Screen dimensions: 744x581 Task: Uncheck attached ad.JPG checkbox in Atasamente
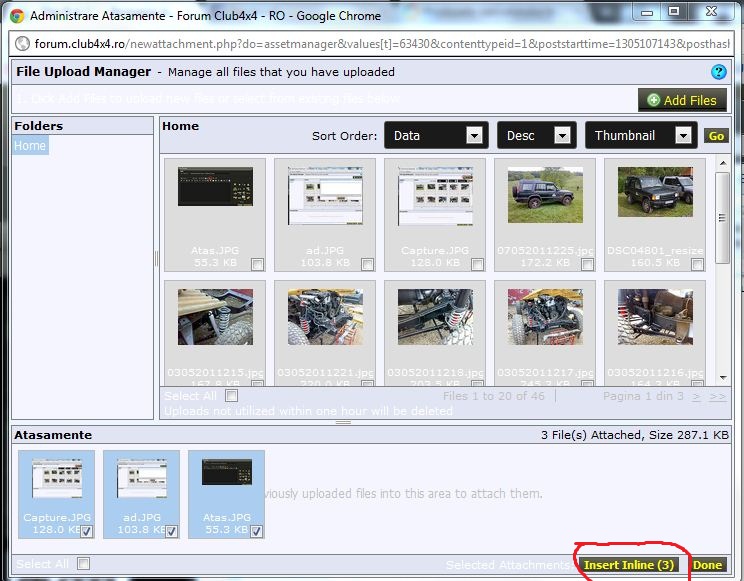[171, 531]
